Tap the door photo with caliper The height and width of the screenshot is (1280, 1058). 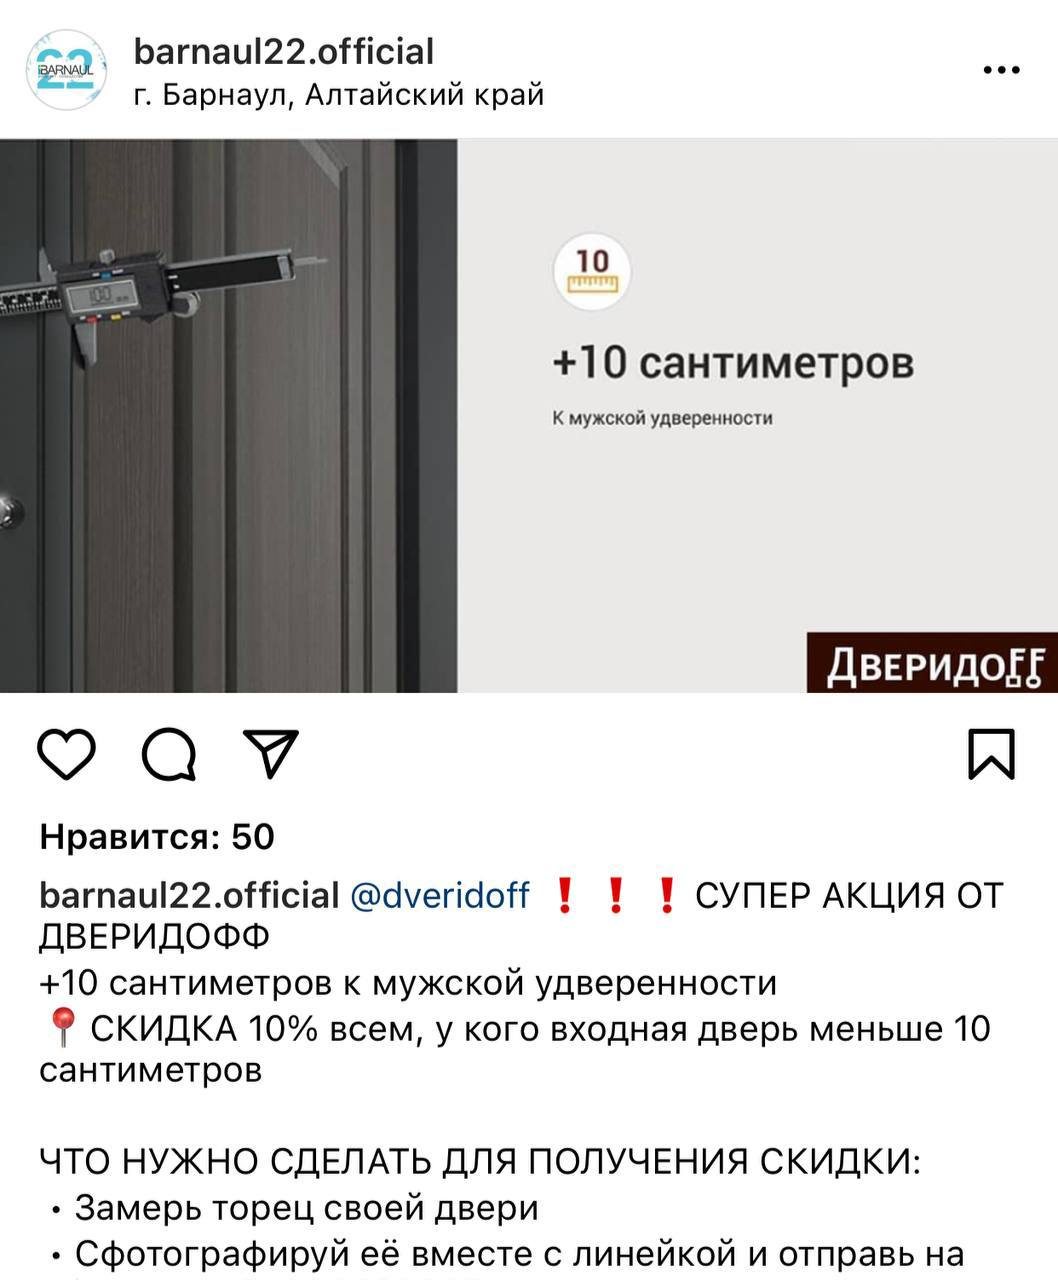coord(228,415)
